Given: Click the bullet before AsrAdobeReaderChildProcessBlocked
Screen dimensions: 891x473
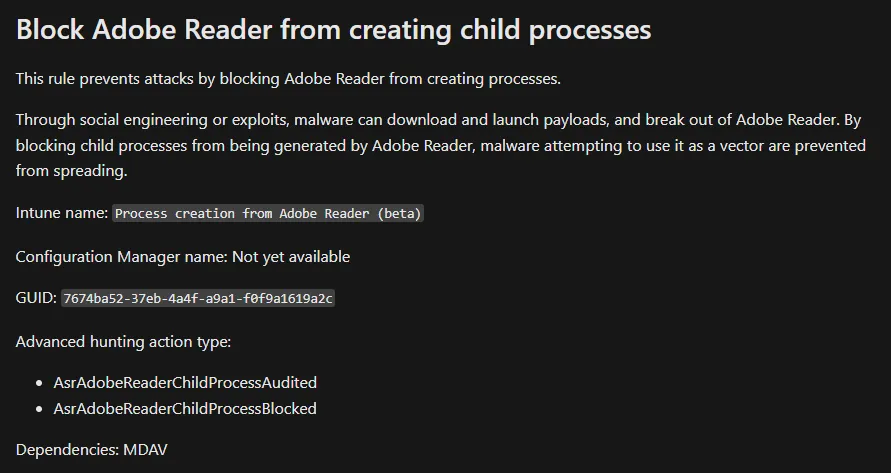Looking at the screenshot, I should tap(40, 409).
